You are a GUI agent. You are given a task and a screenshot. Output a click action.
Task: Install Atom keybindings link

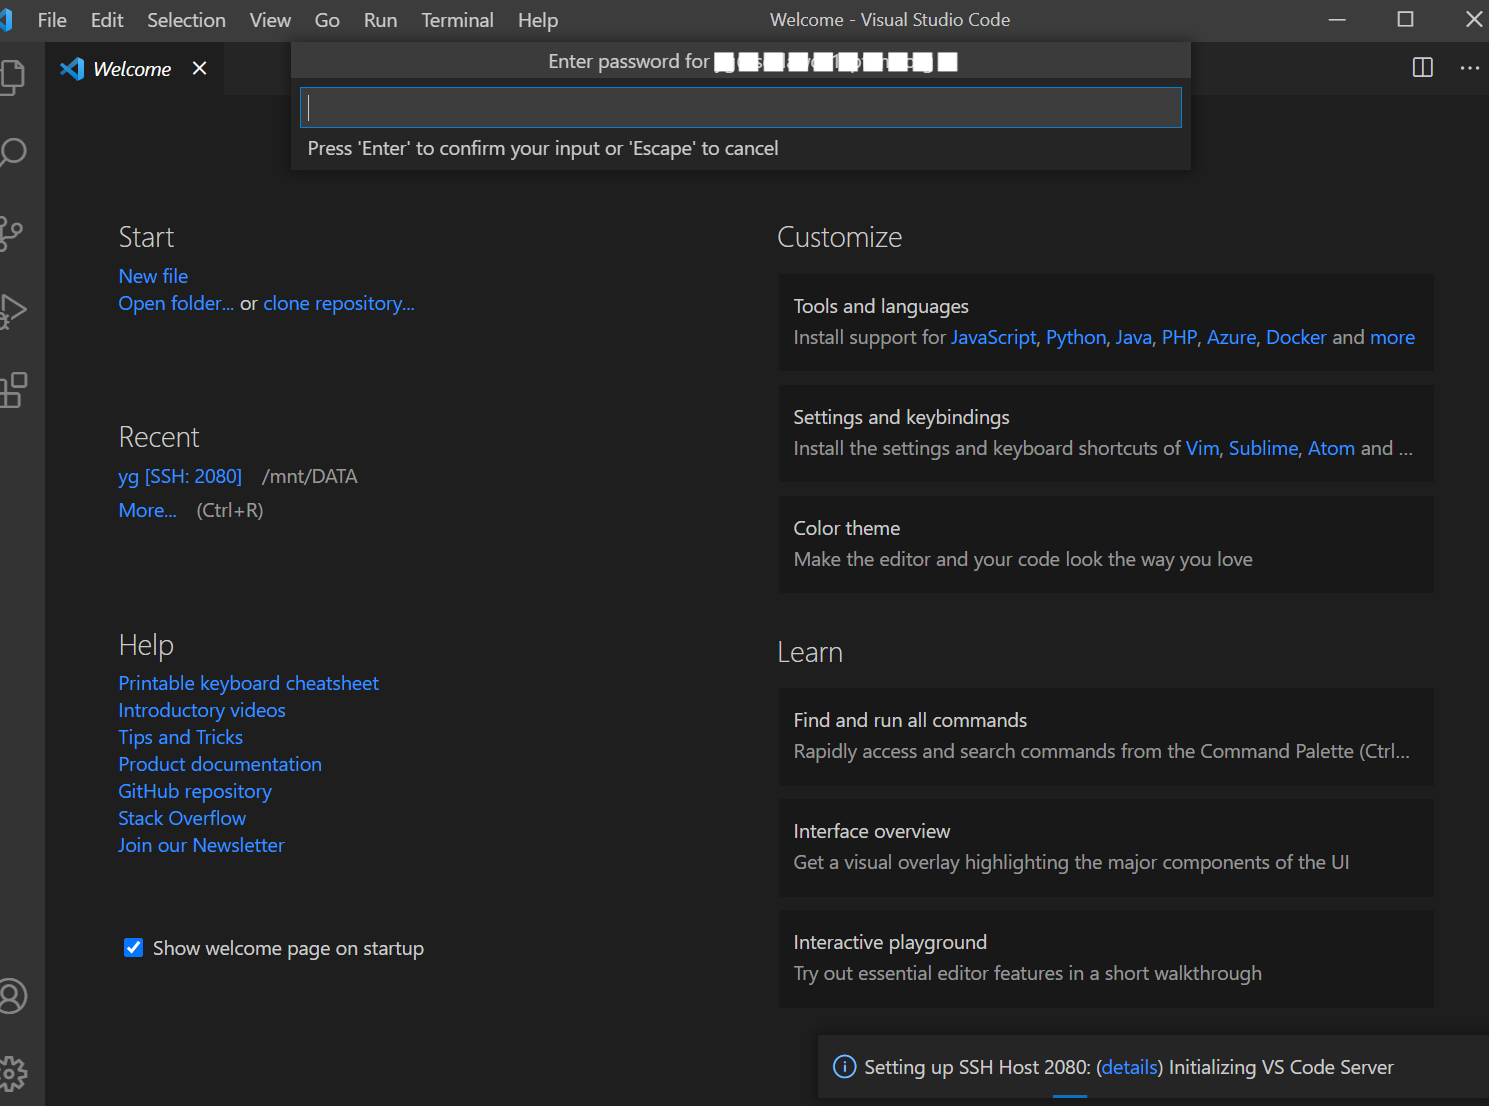pyautogui.click(x=1331, y=448)
